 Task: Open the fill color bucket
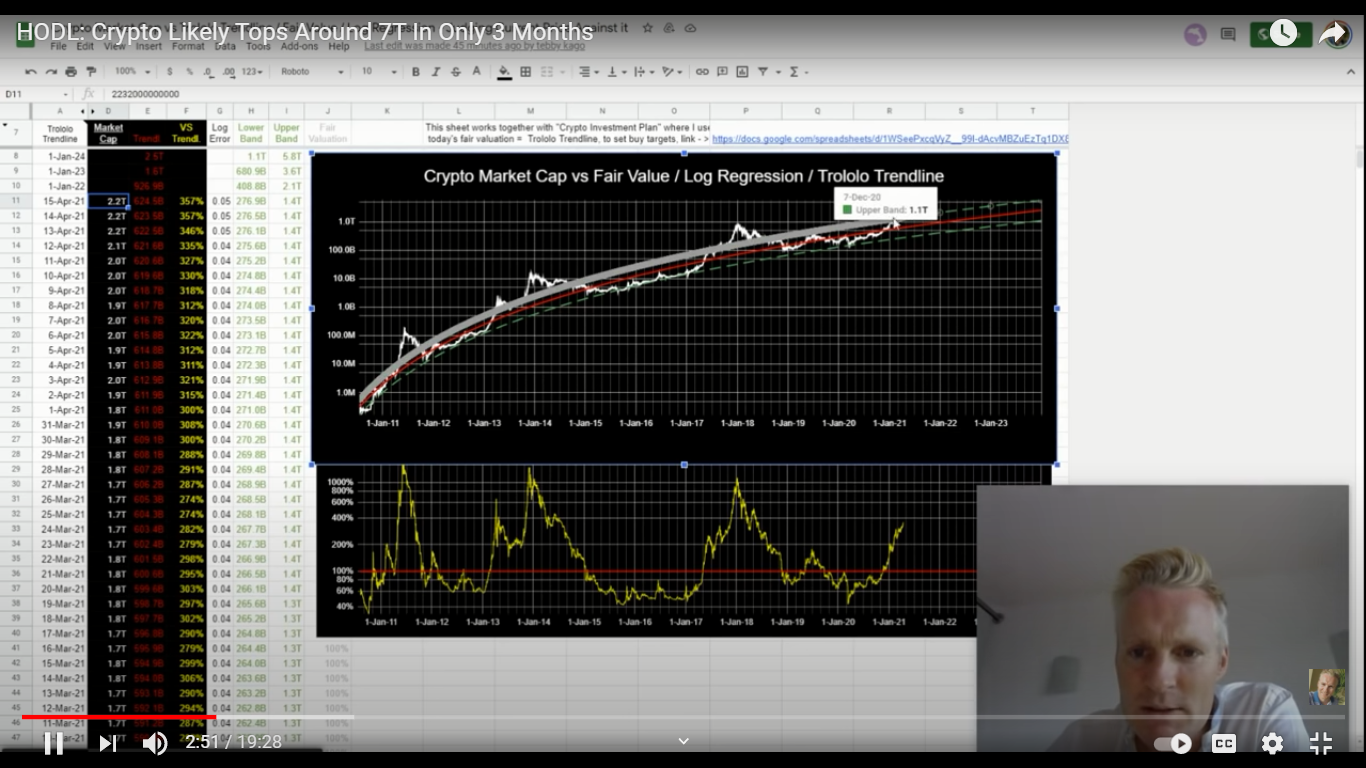pos(505,72)
